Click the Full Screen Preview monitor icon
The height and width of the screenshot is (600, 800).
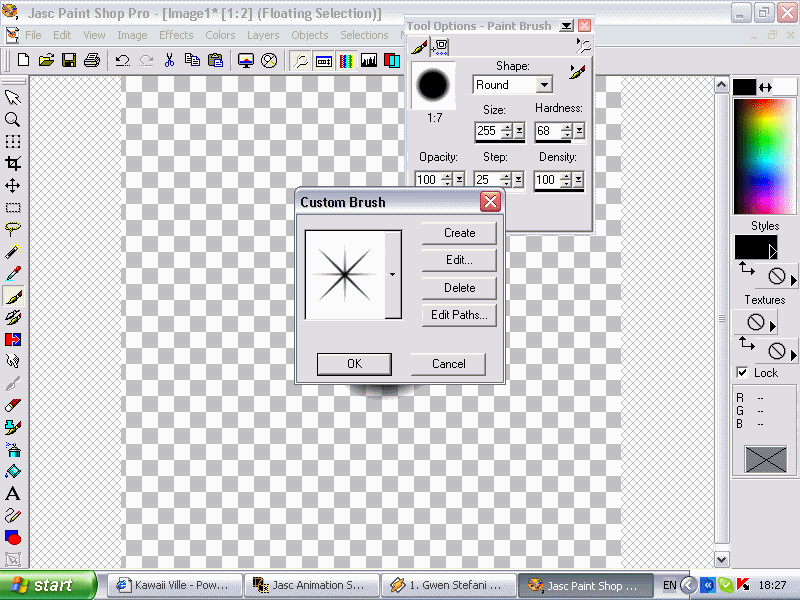246,60
